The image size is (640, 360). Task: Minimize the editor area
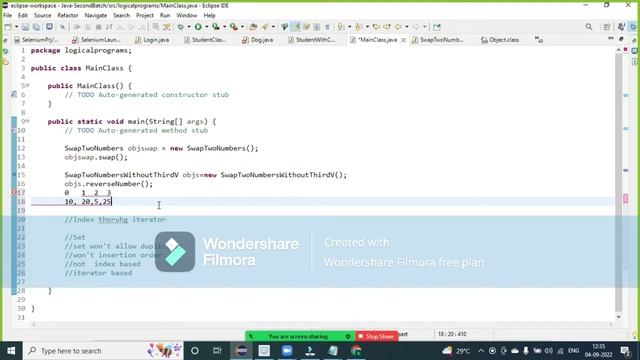pyautogui.click(x=611, y=38)
